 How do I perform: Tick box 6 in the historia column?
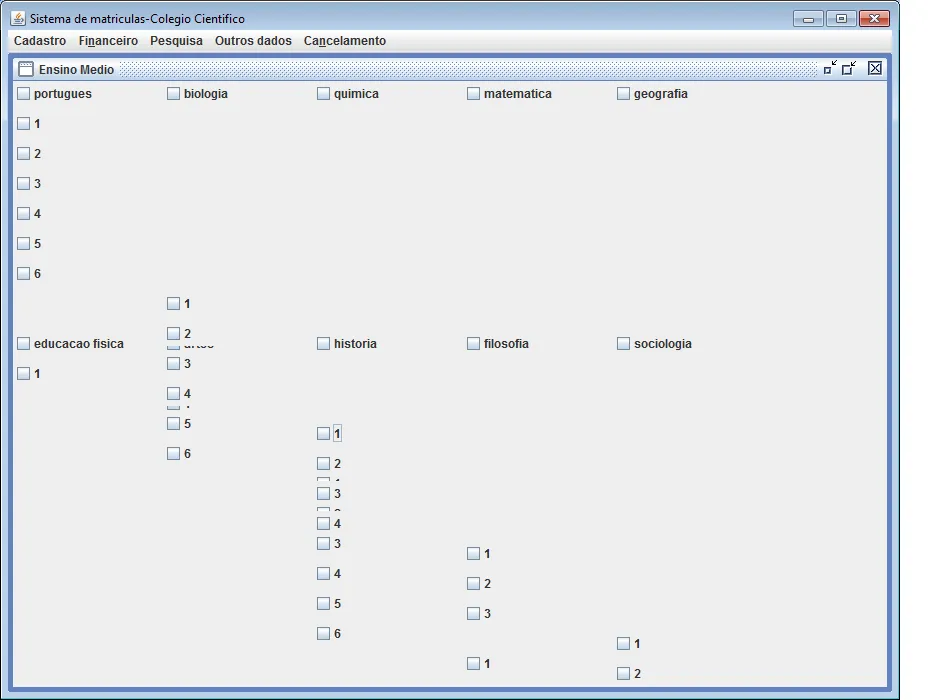[324, 633]
